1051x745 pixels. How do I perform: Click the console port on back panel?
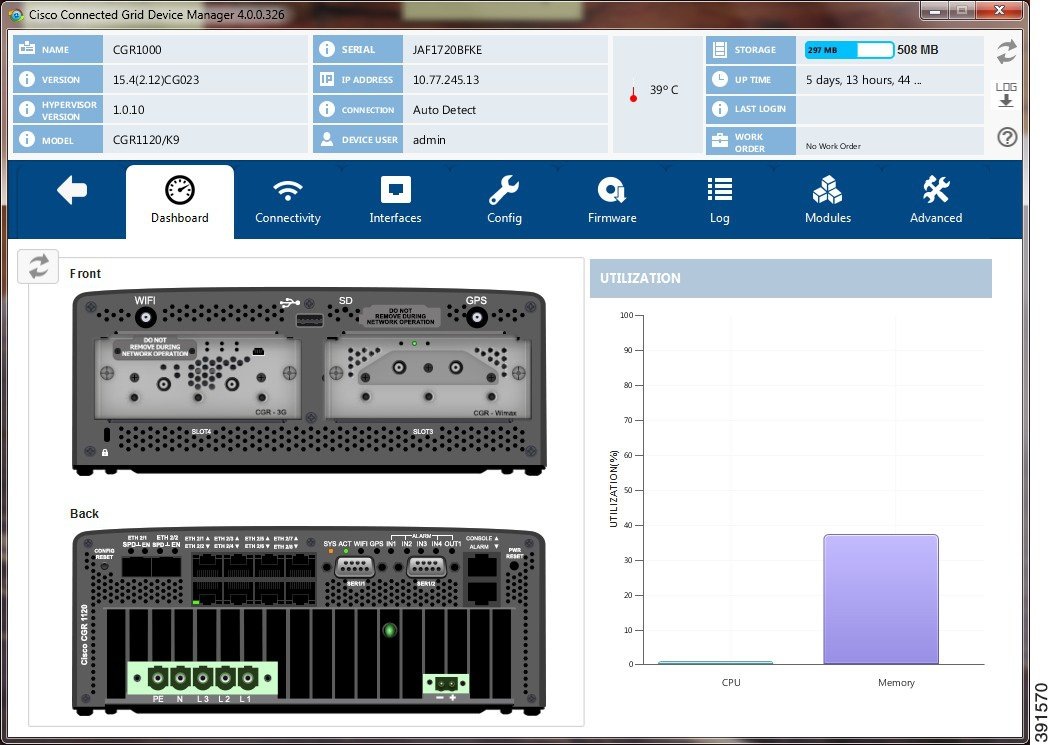482,567
